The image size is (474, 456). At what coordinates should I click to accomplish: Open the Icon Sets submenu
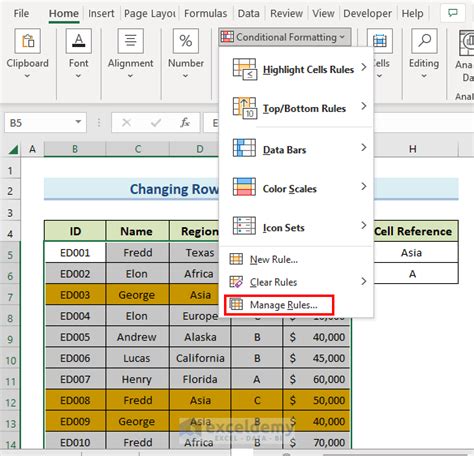[297, 226]
